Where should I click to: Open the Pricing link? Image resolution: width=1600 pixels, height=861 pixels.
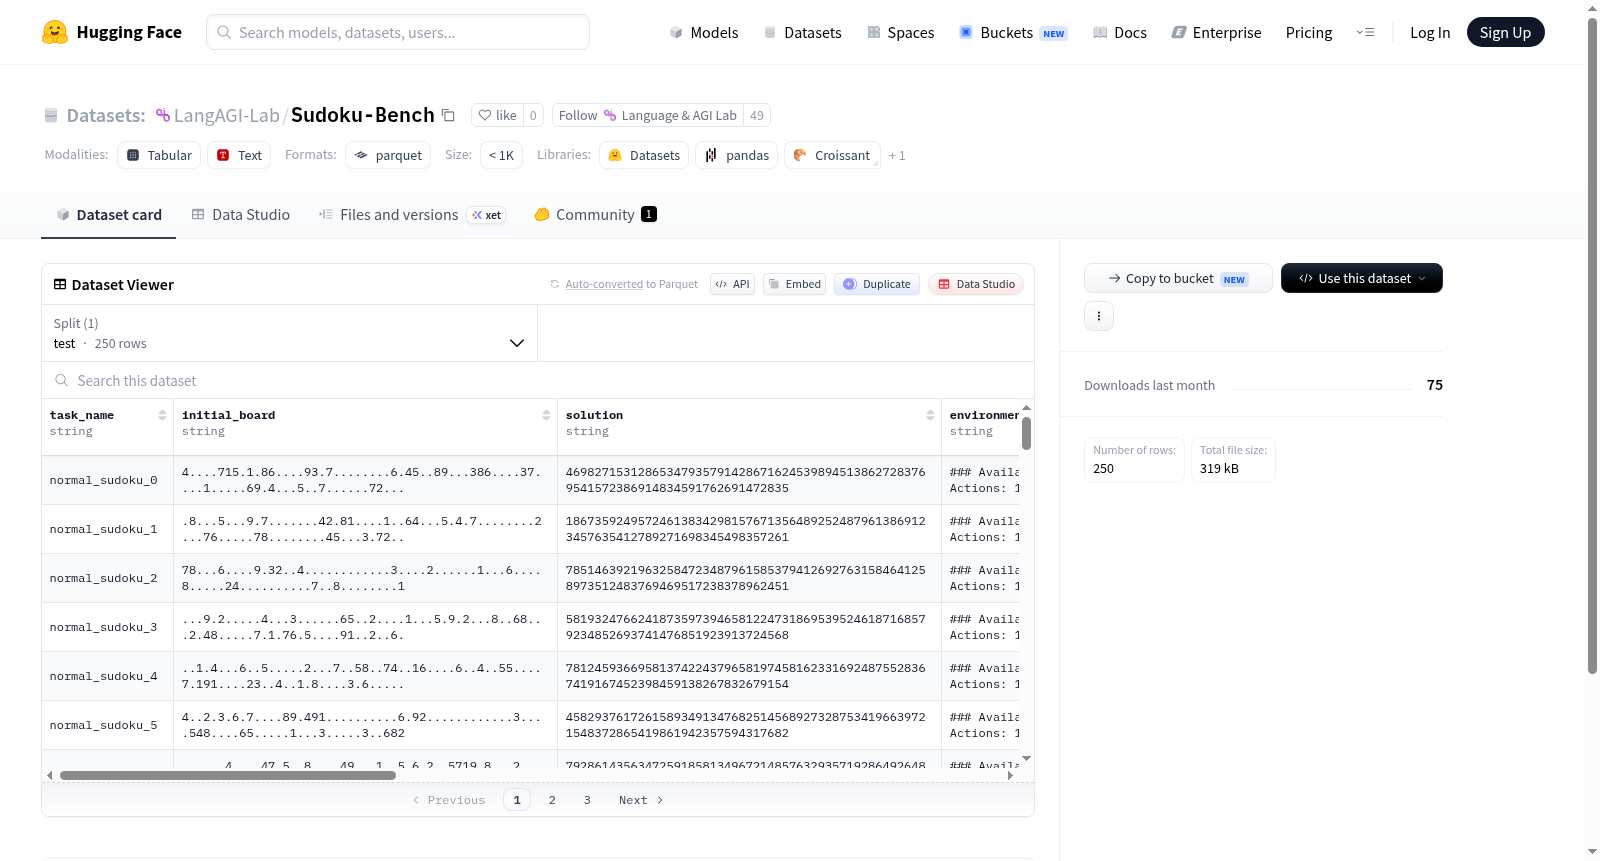(x=1309, y=33)
